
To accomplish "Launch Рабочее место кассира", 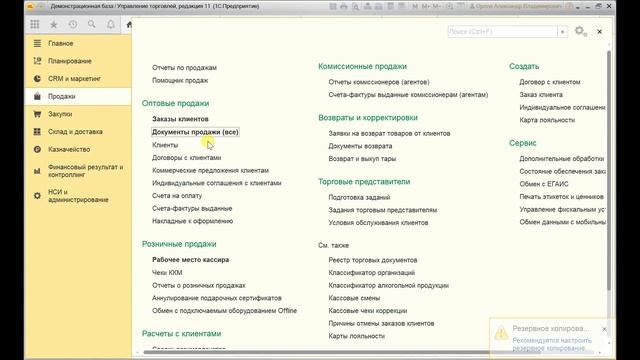I will pyautogui.click(x=191, y=260).
